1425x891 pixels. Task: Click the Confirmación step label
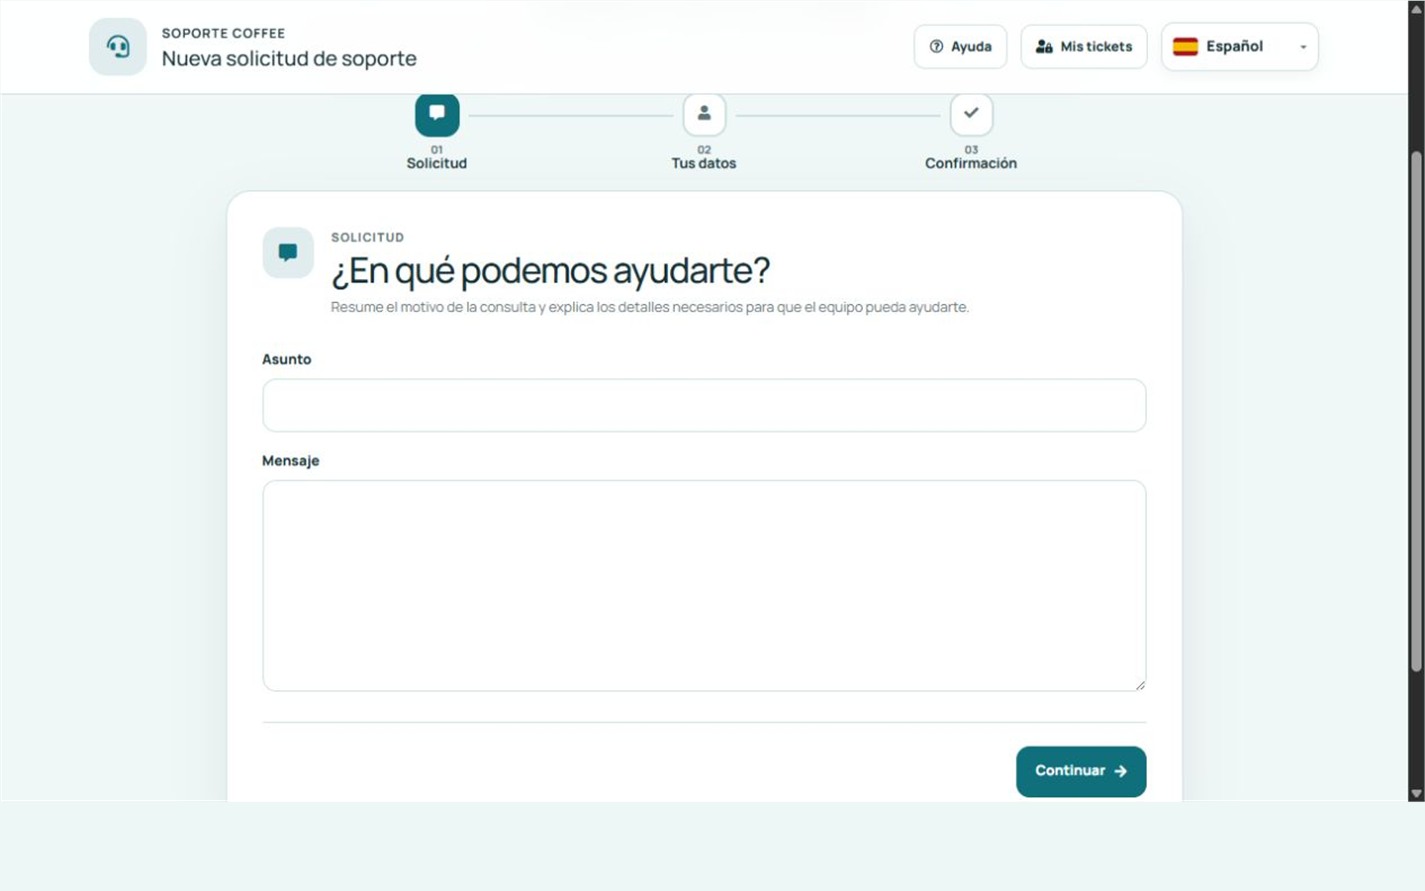(971, 163)
